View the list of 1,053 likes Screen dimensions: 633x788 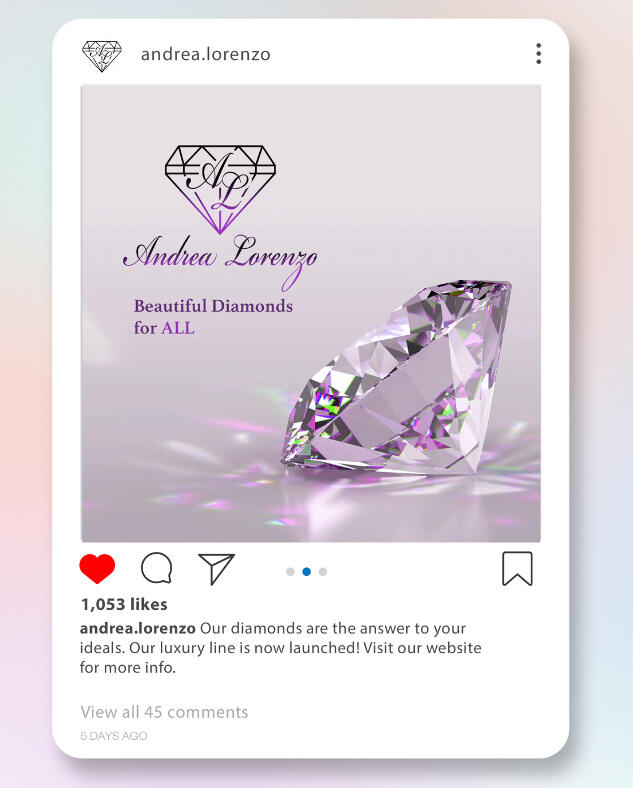[x=124, y=604]
